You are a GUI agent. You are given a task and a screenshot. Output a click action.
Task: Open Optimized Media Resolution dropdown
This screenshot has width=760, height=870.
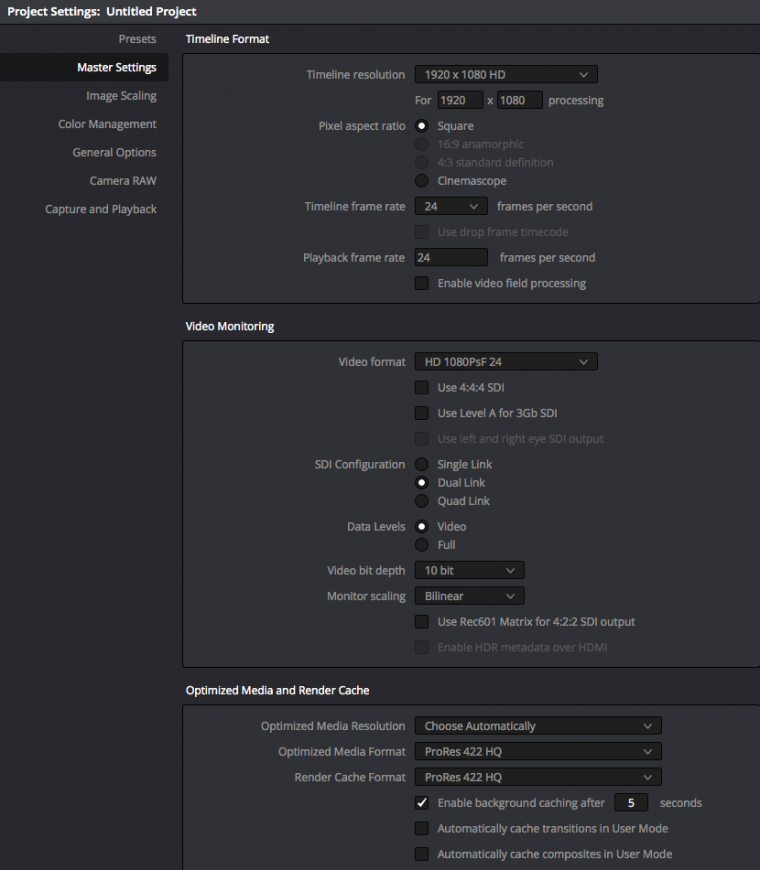[538, 726]
